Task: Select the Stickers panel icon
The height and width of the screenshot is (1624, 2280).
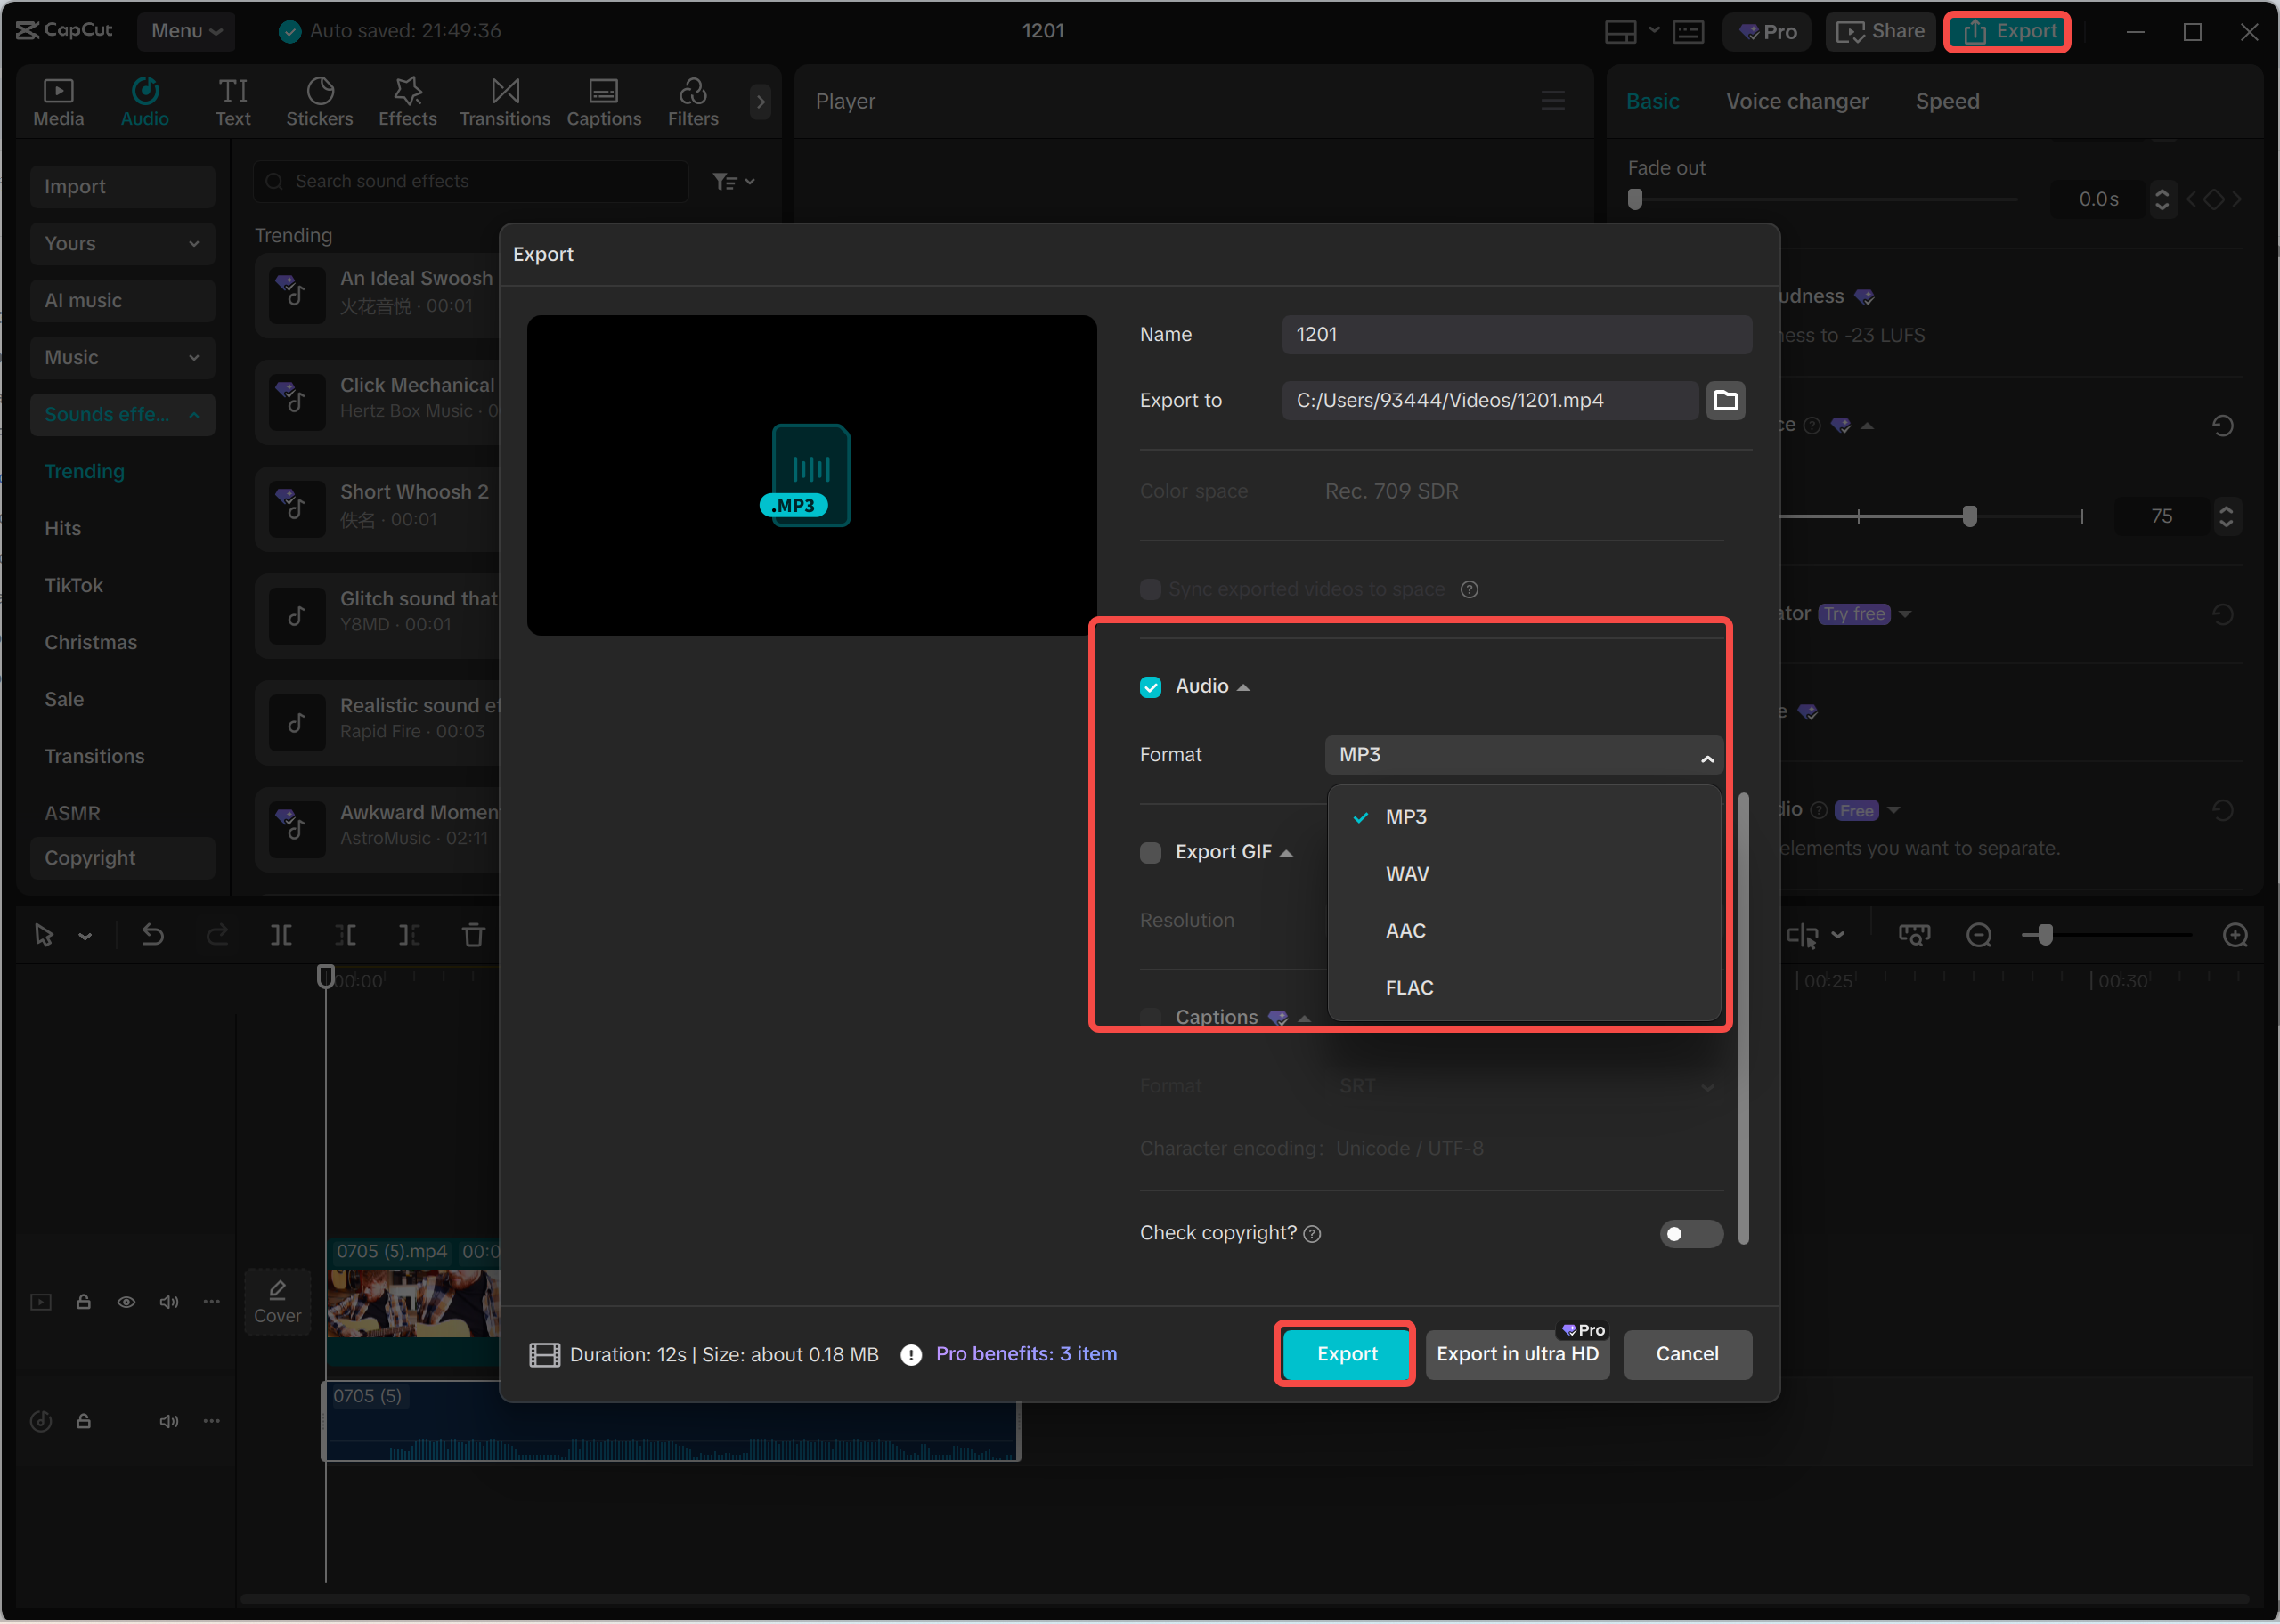Action: pyautogui.click(x=320, y=100)
